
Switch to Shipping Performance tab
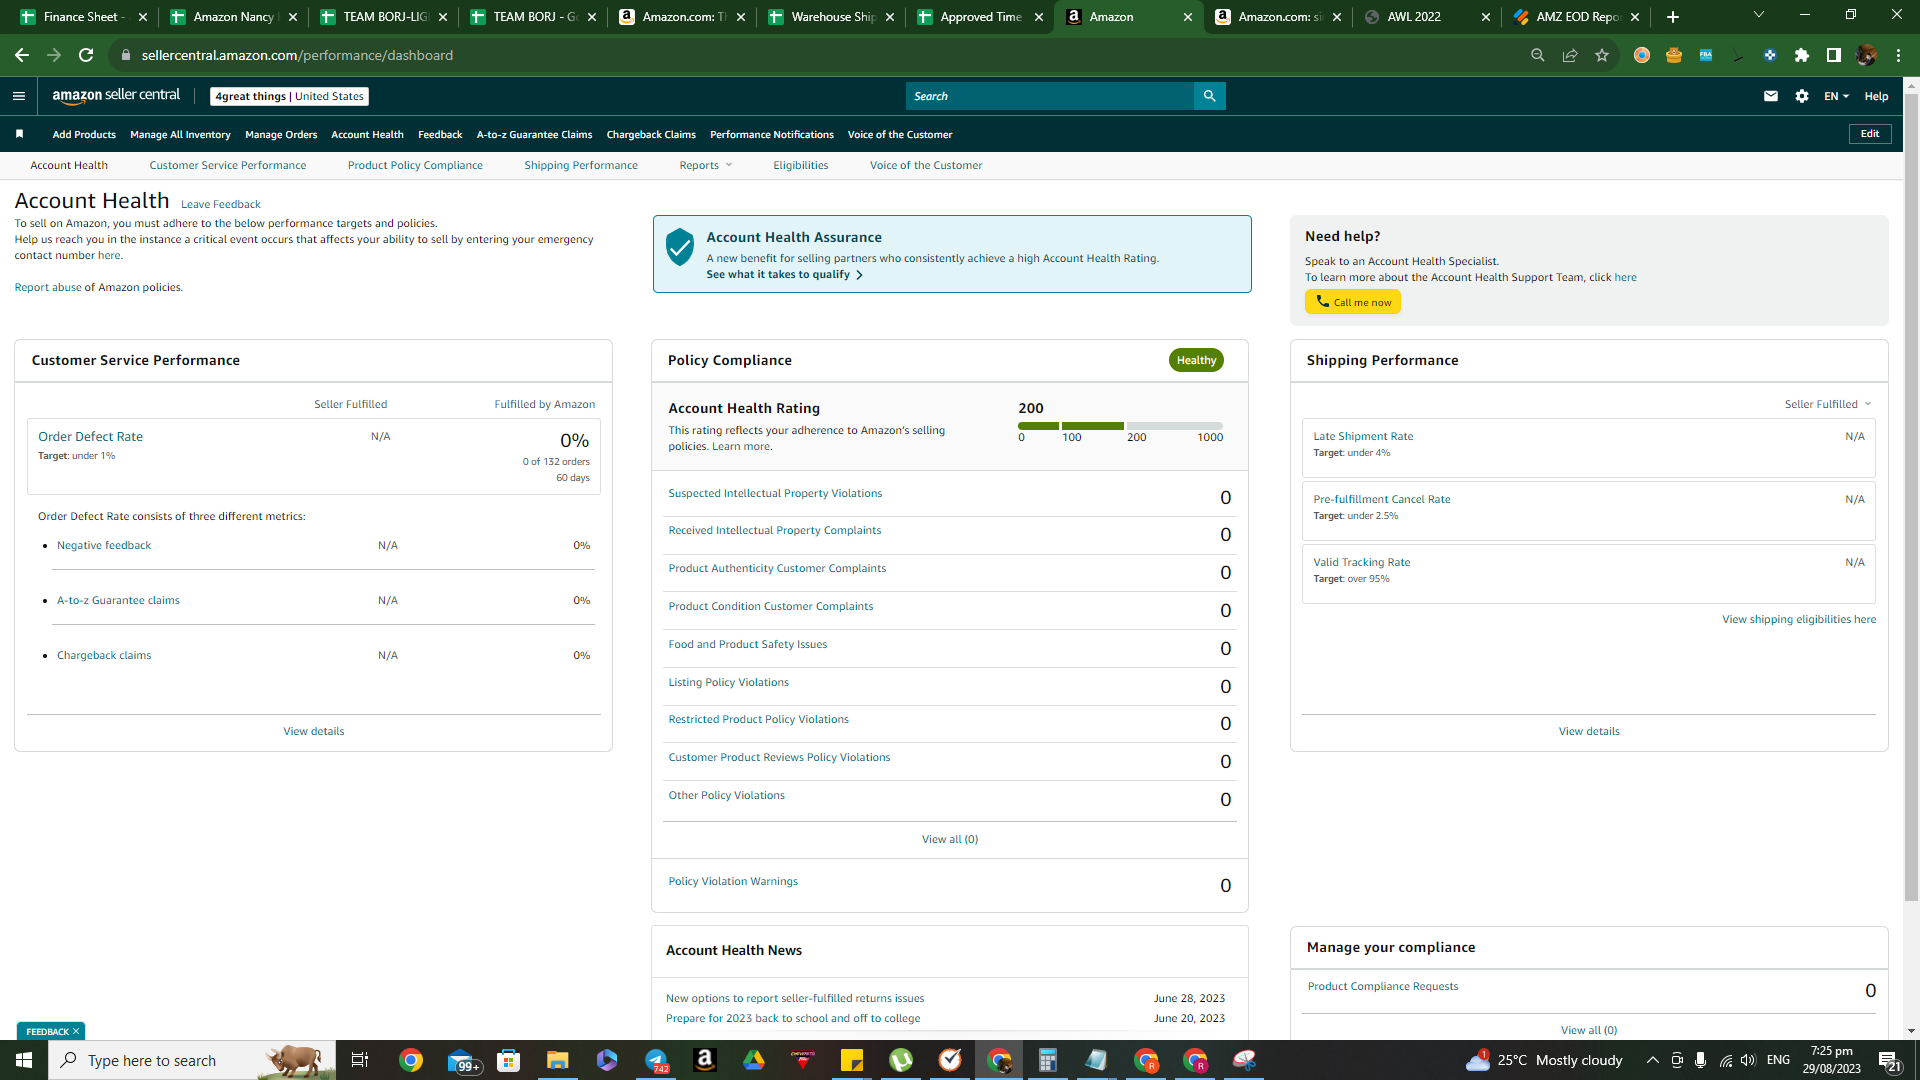click(x=581, y=165)
